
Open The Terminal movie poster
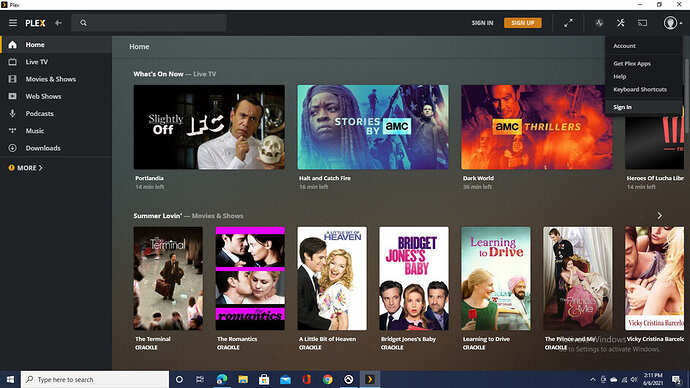coord(168,278)
